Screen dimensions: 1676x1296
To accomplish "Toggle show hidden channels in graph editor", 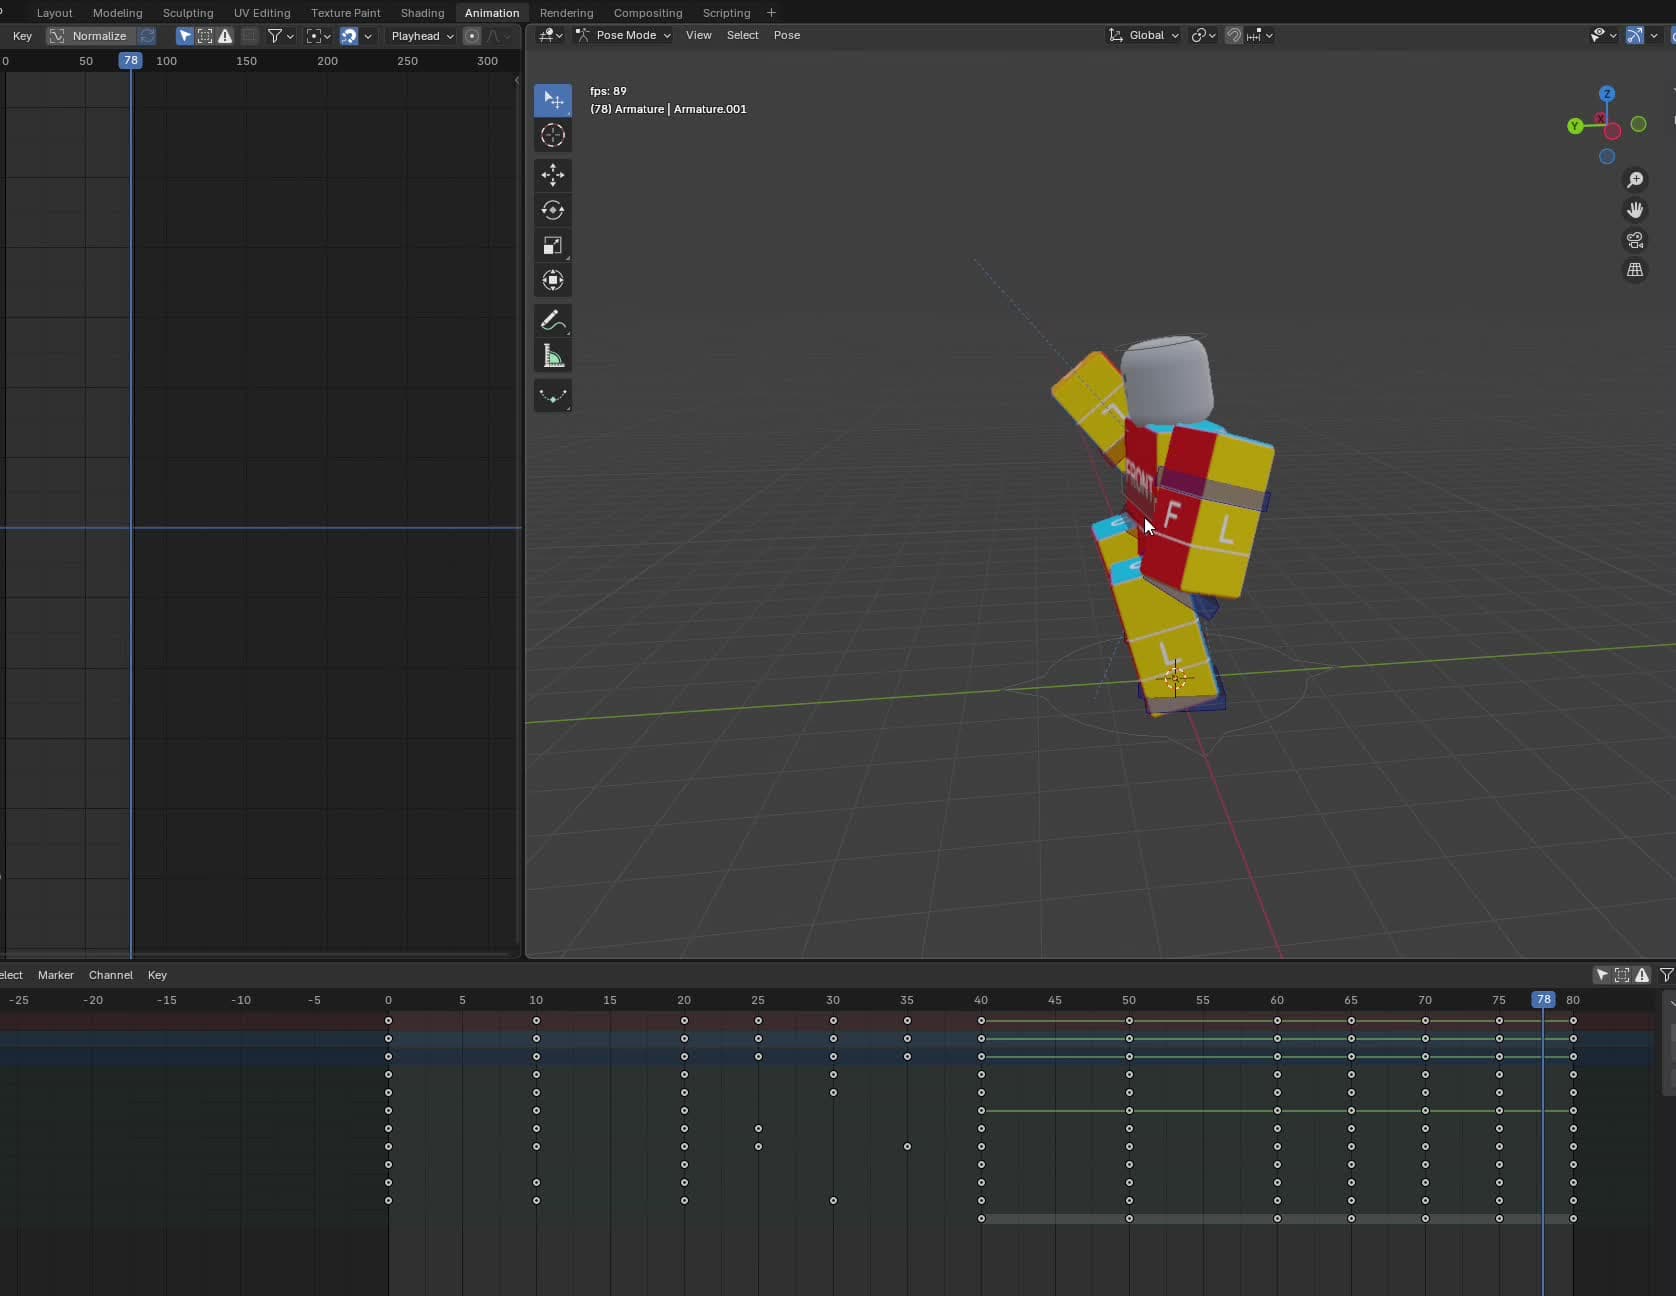I will coord(205,36).
